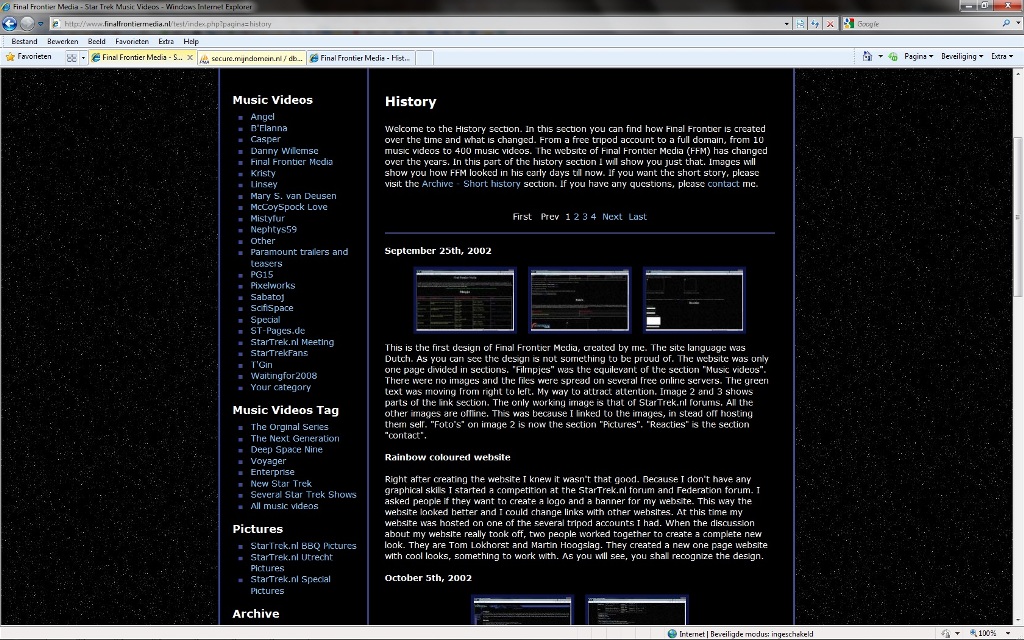1024x640 pixels.
Task: Click the Forward navigation arrow
Action: pyautogui.click(x=27, y=24)
